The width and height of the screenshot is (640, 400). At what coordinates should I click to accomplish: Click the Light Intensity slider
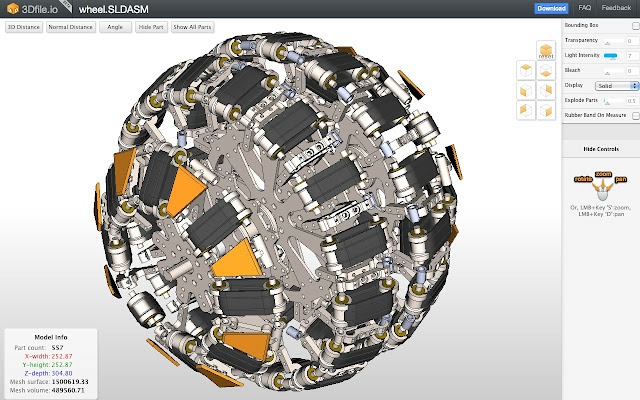pyautogui.click(x=610, y=55)
